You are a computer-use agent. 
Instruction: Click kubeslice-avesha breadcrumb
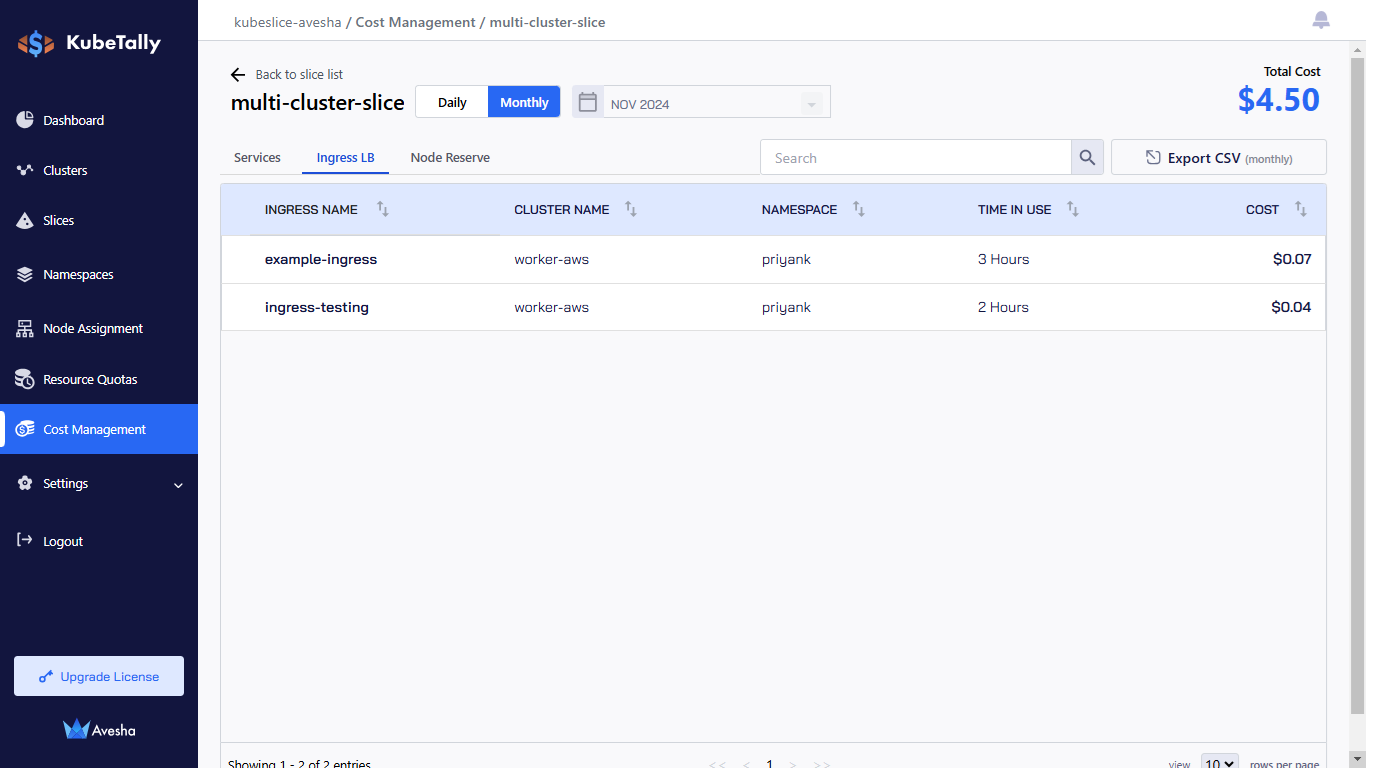(x=287, y=22)
